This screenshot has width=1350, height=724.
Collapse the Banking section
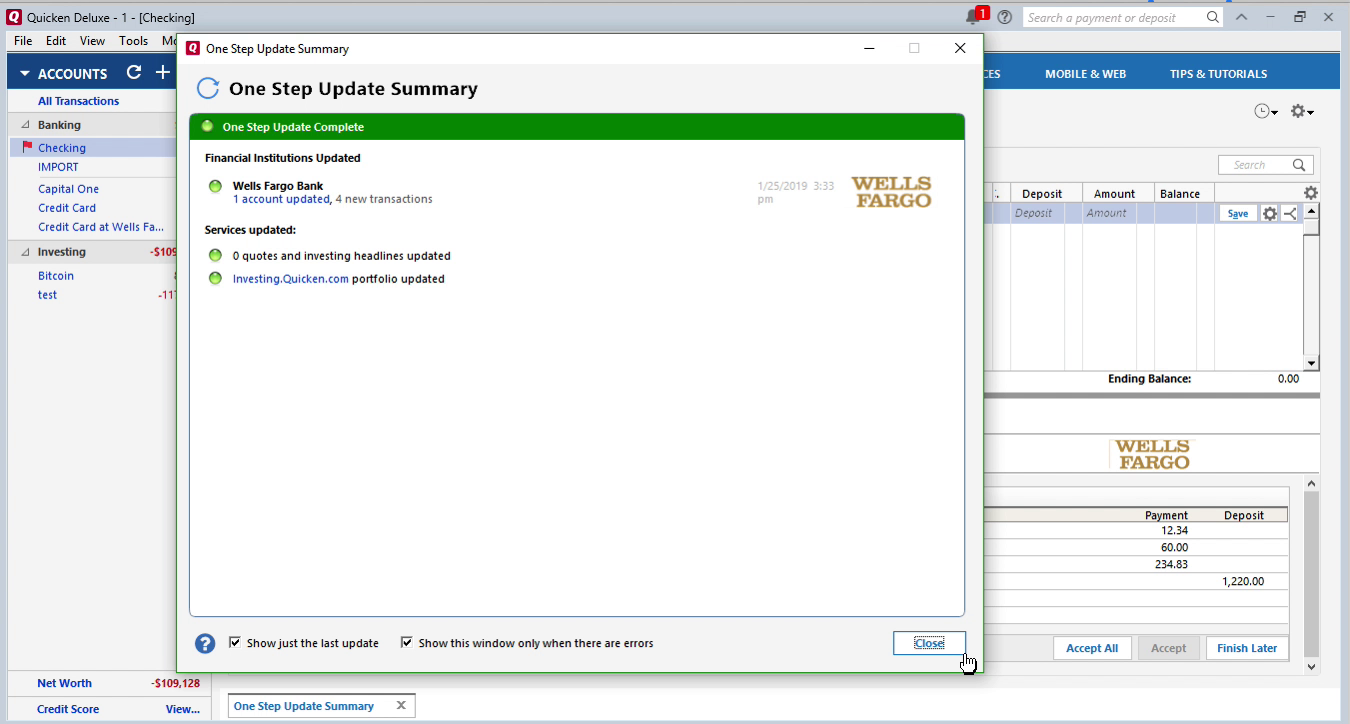25,125
